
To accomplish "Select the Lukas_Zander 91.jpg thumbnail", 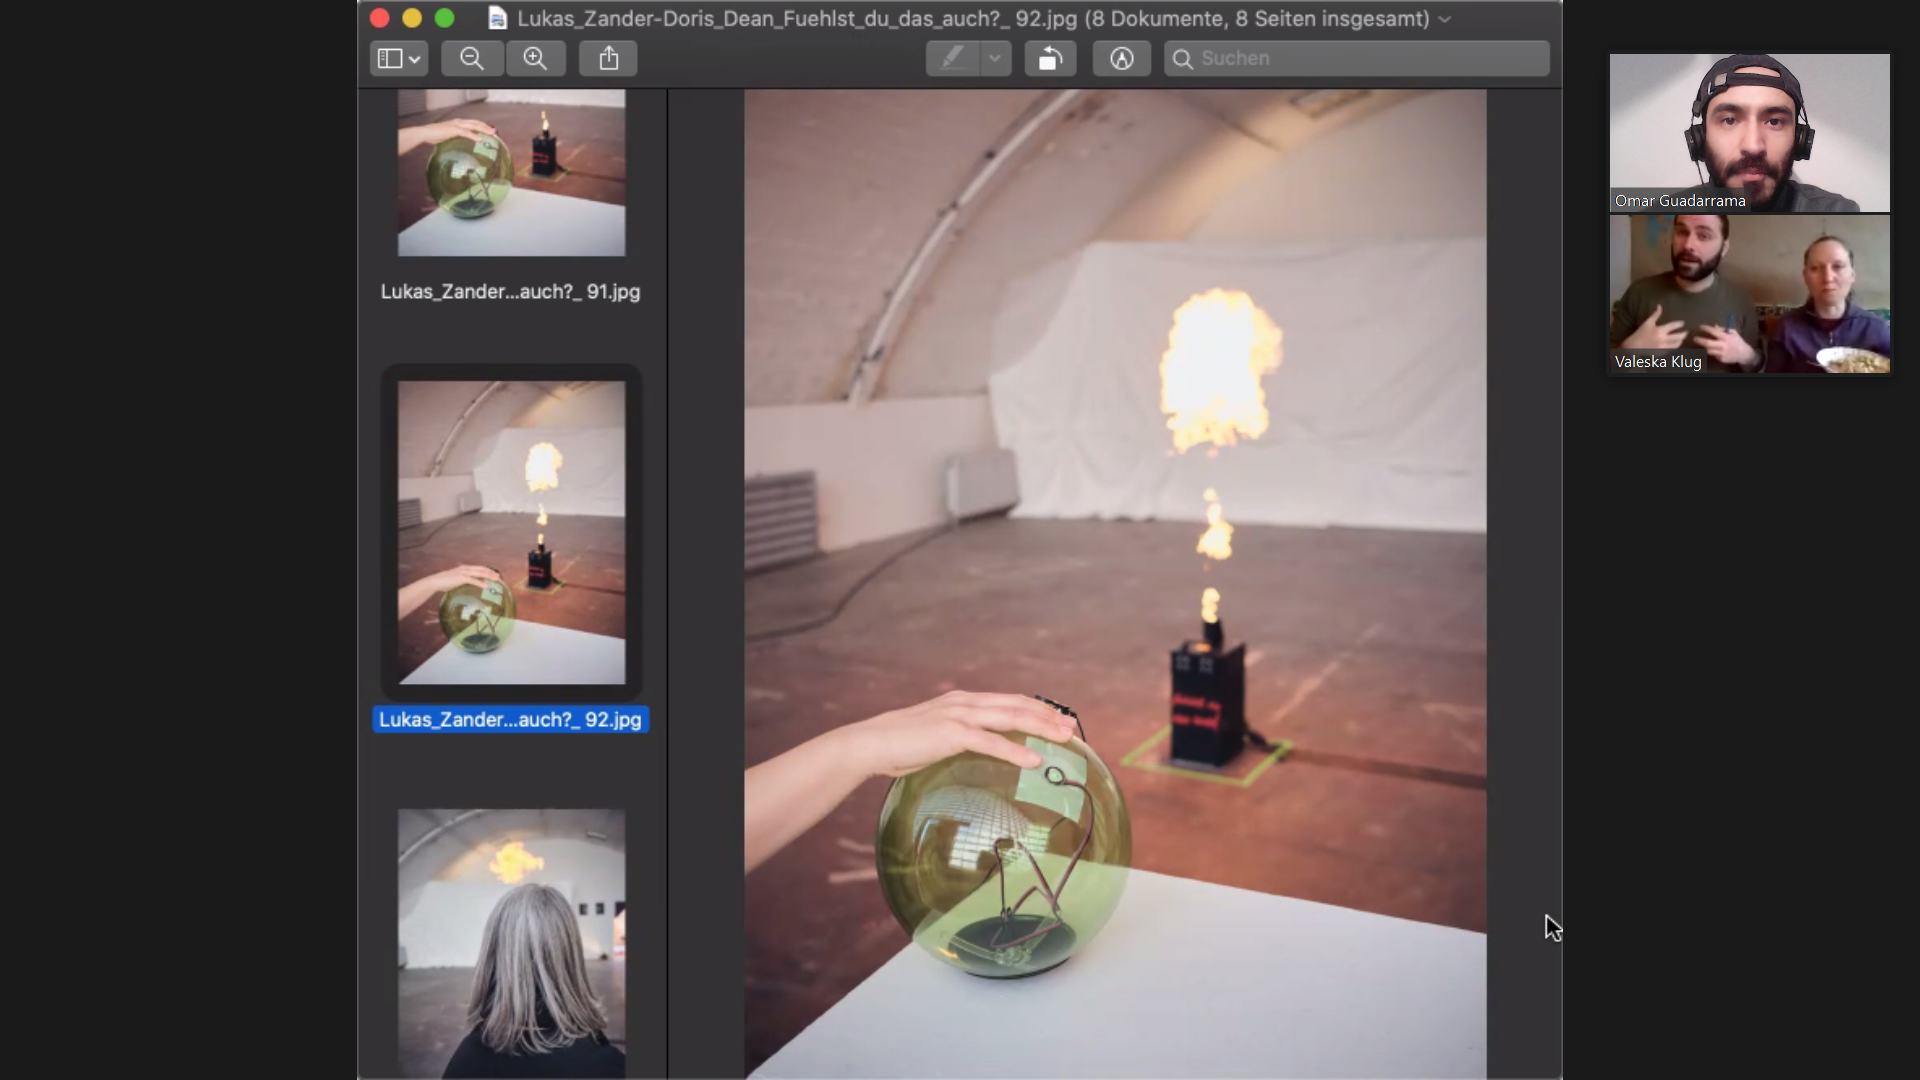I will point(511,172).
